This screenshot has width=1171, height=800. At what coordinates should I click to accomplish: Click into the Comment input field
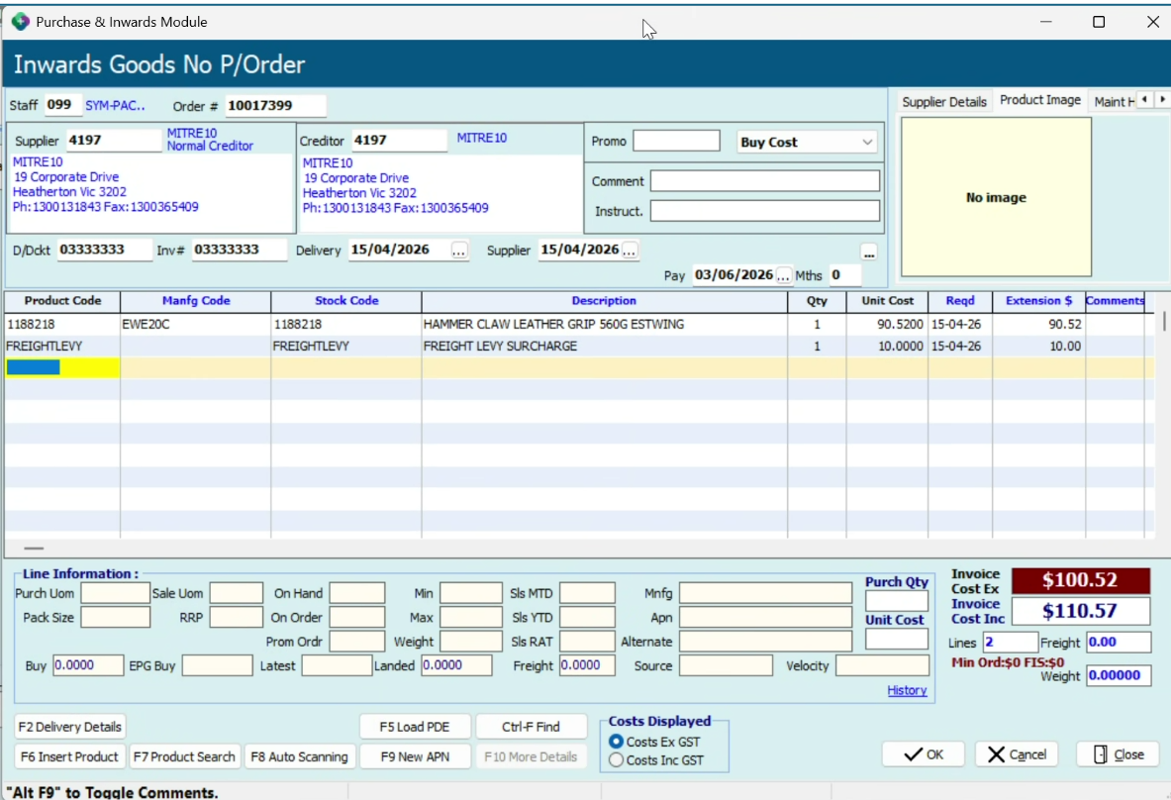(x=764, y=181)
